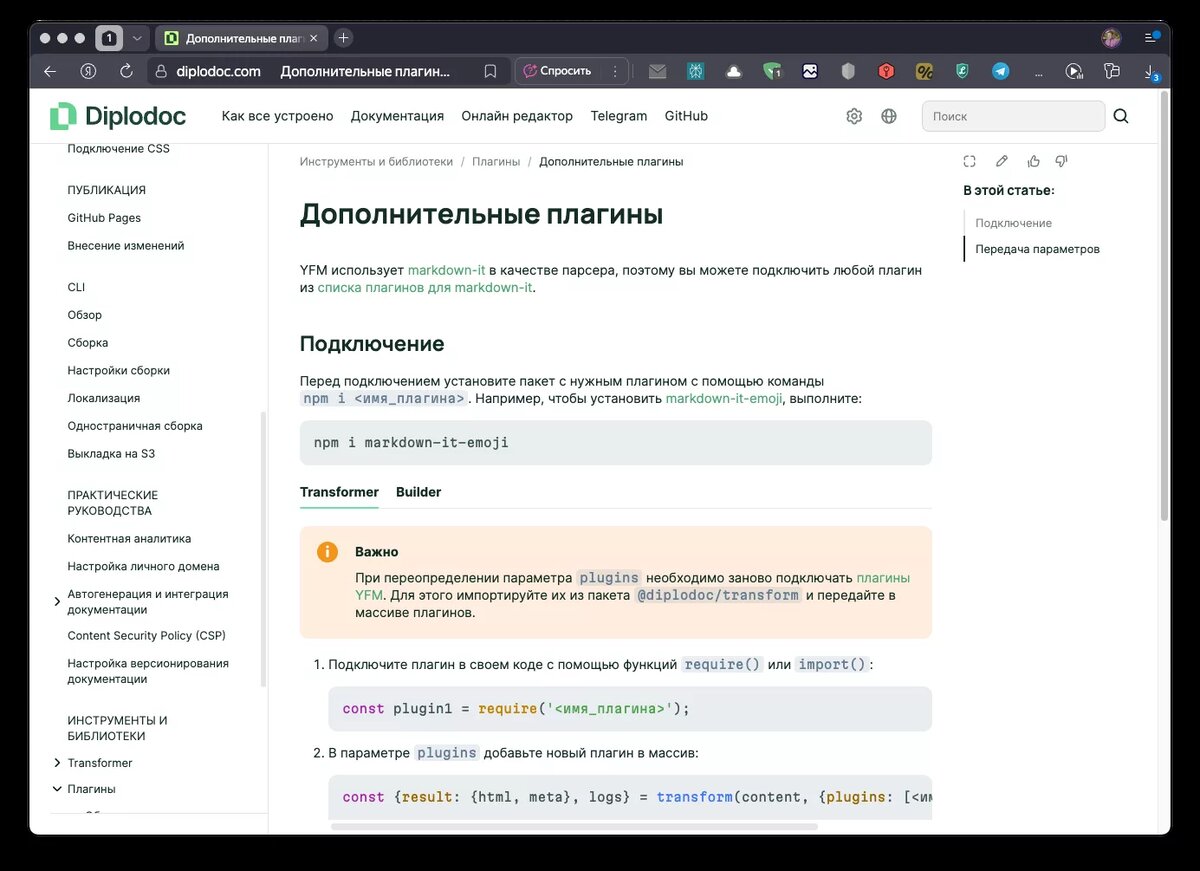Open Спросить options menu dots
This screenshot has height=871, width=1200.
pos(615,71)
